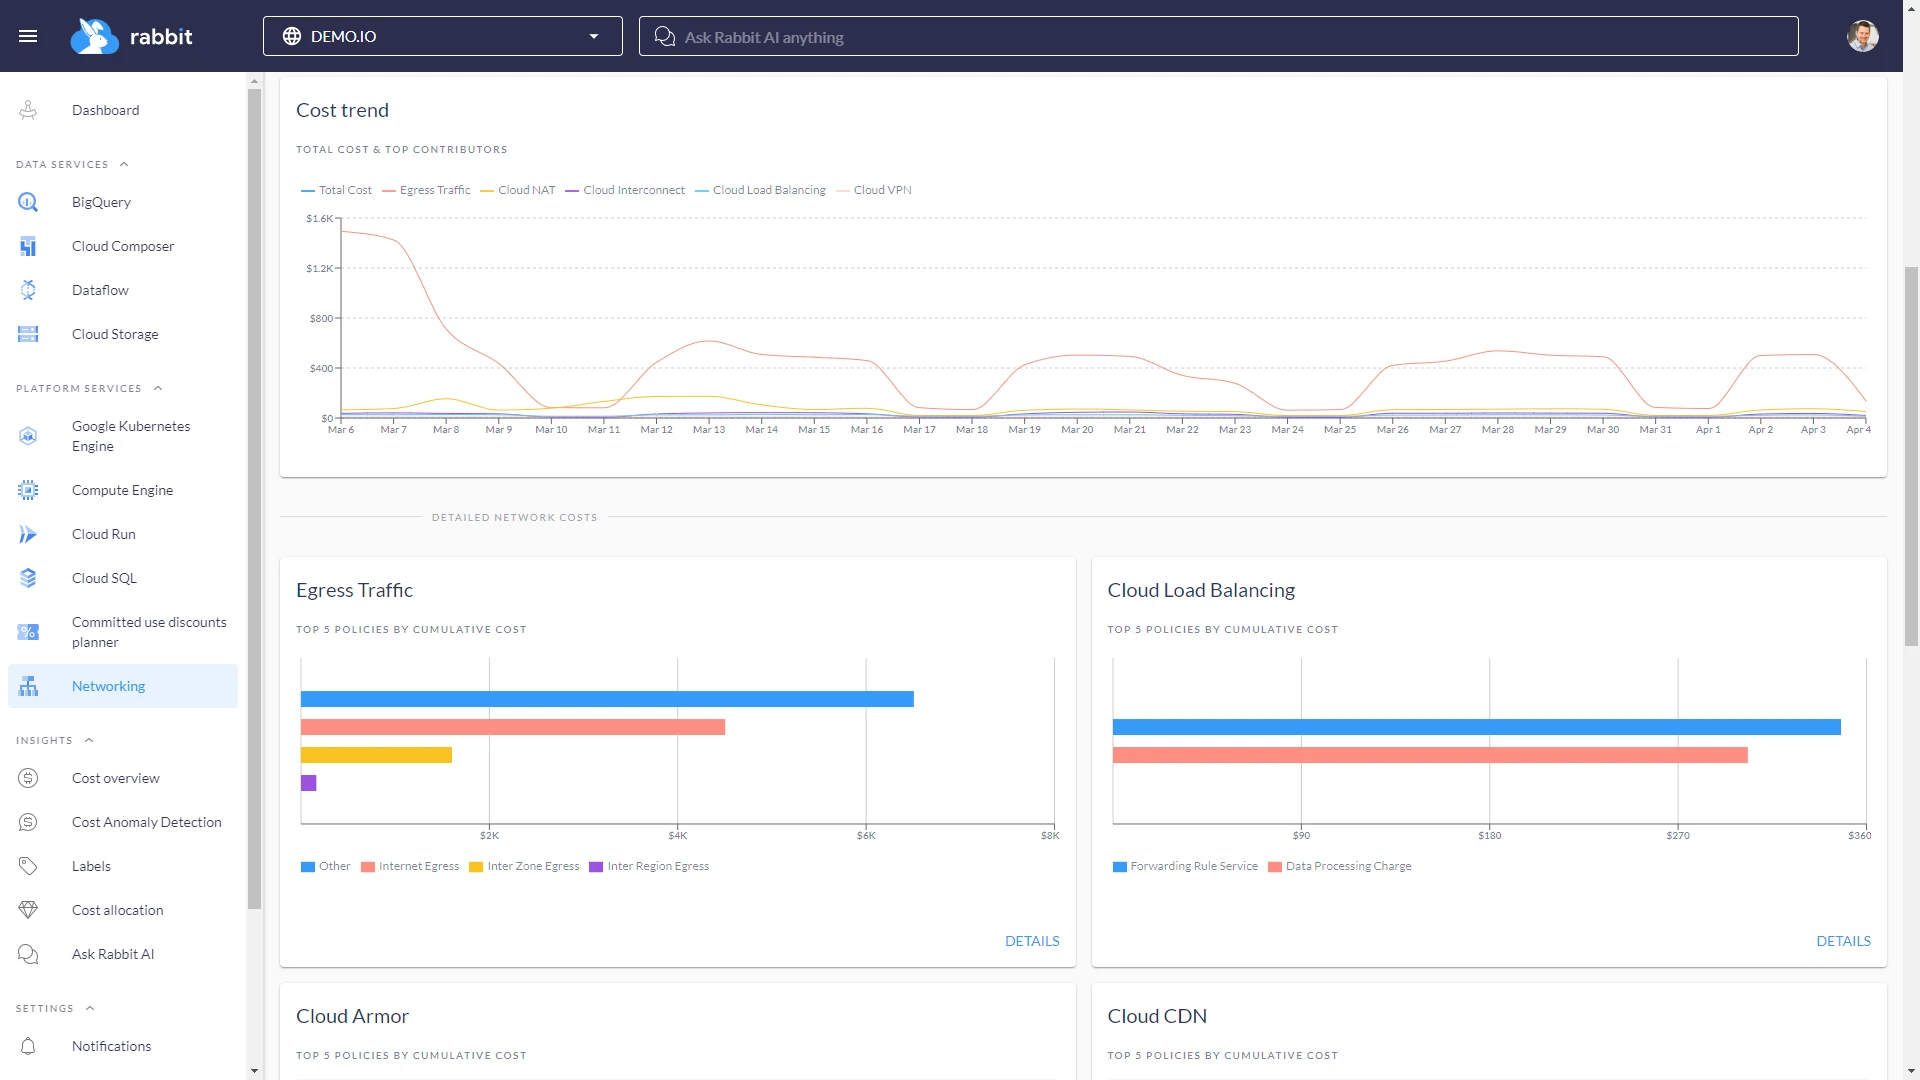Open Dataflow via its sidebar icon
The height and width of the screenshot is (1080, 1920).
(28, 290)
